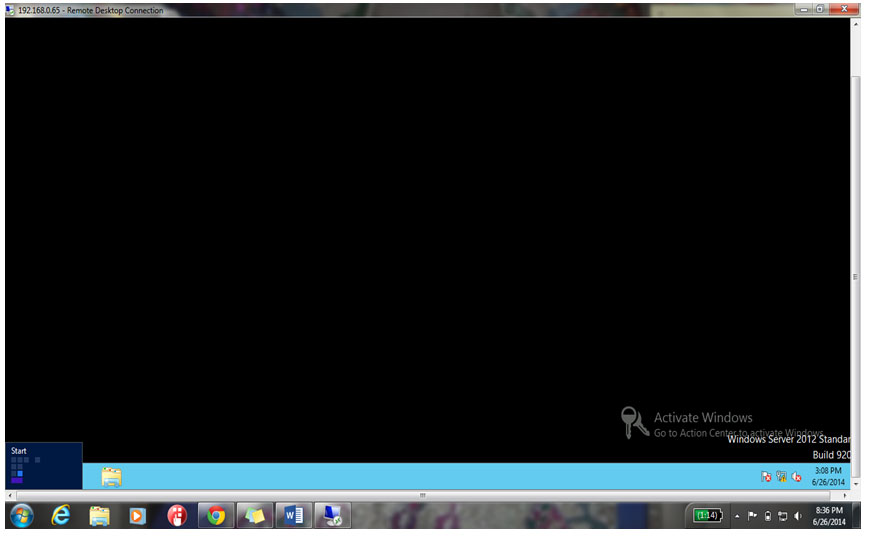The height and width of the screenshot is (537, 869).
Task: Click the remote Action Center flag icon
Action: coord(766,477)
